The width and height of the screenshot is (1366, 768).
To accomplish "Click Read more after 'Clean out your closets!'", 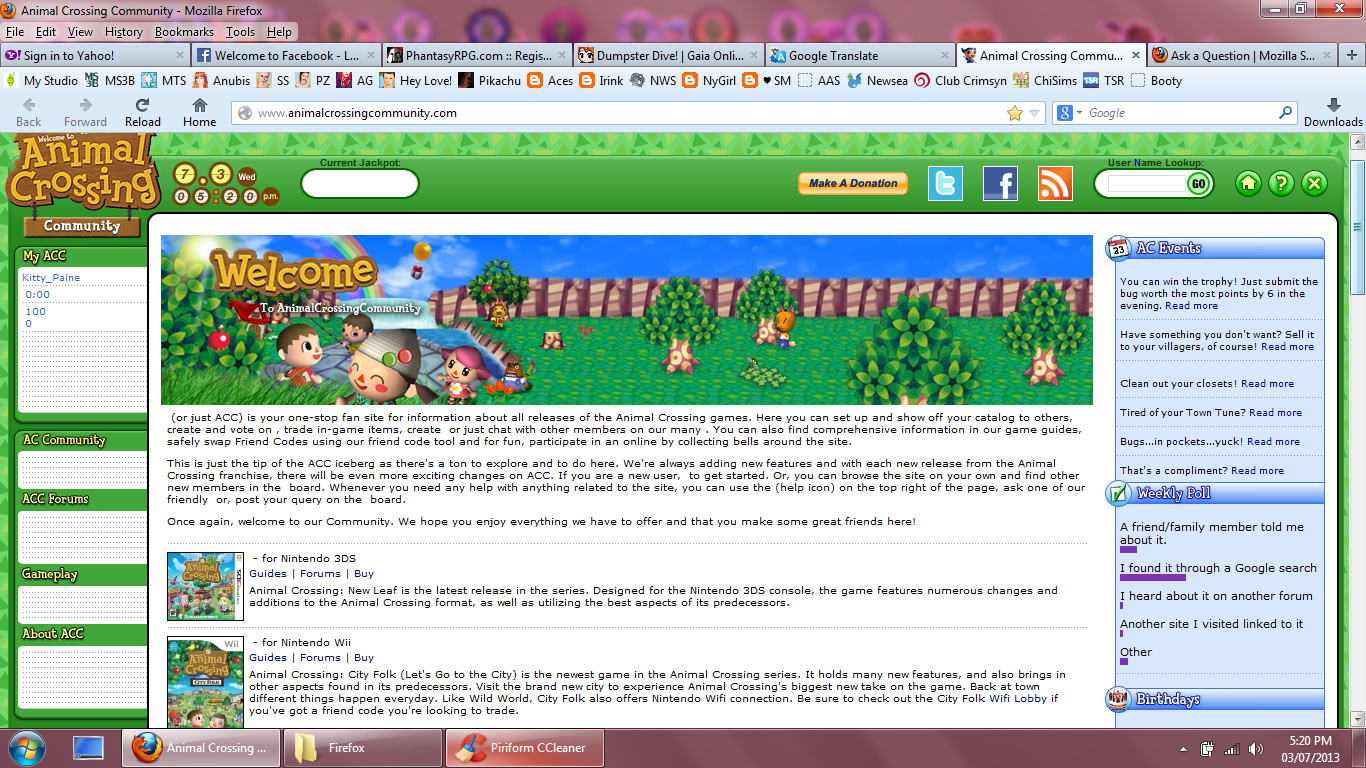I will (1267, 384).
